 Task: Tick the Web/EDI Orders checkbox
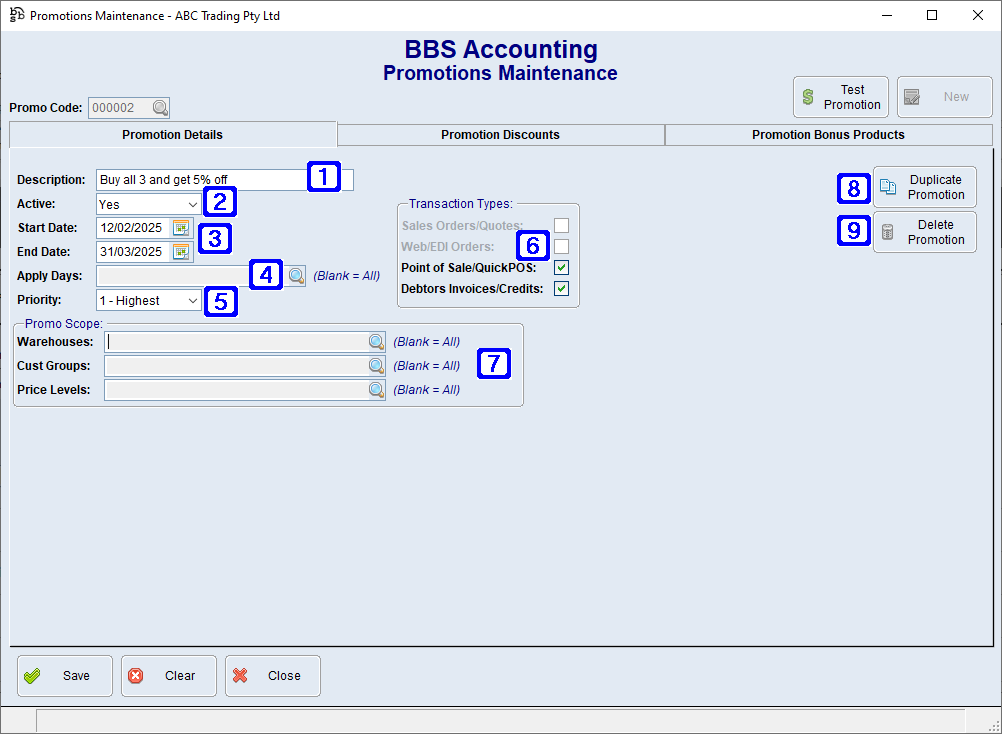[561, 247]
